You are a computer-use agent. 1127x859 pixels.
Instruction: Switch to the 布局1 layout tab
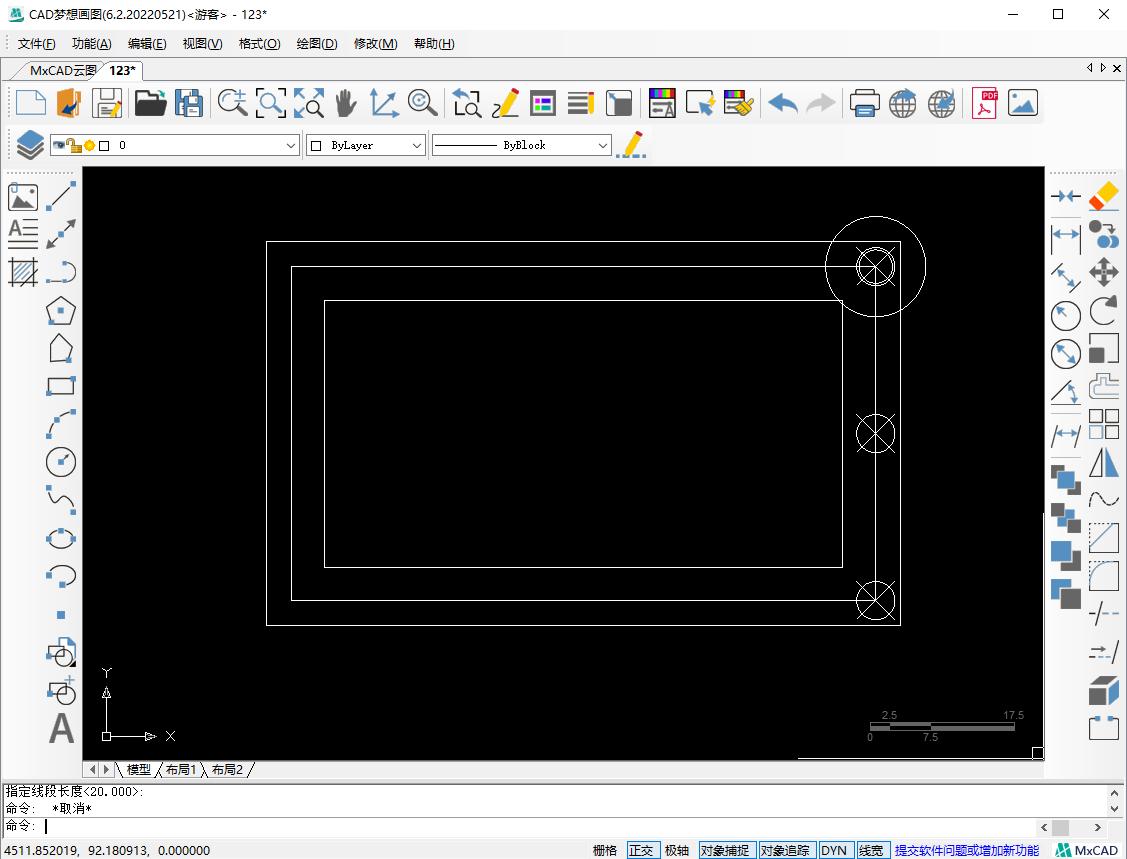pyautogui.click(x=181, y=769)
